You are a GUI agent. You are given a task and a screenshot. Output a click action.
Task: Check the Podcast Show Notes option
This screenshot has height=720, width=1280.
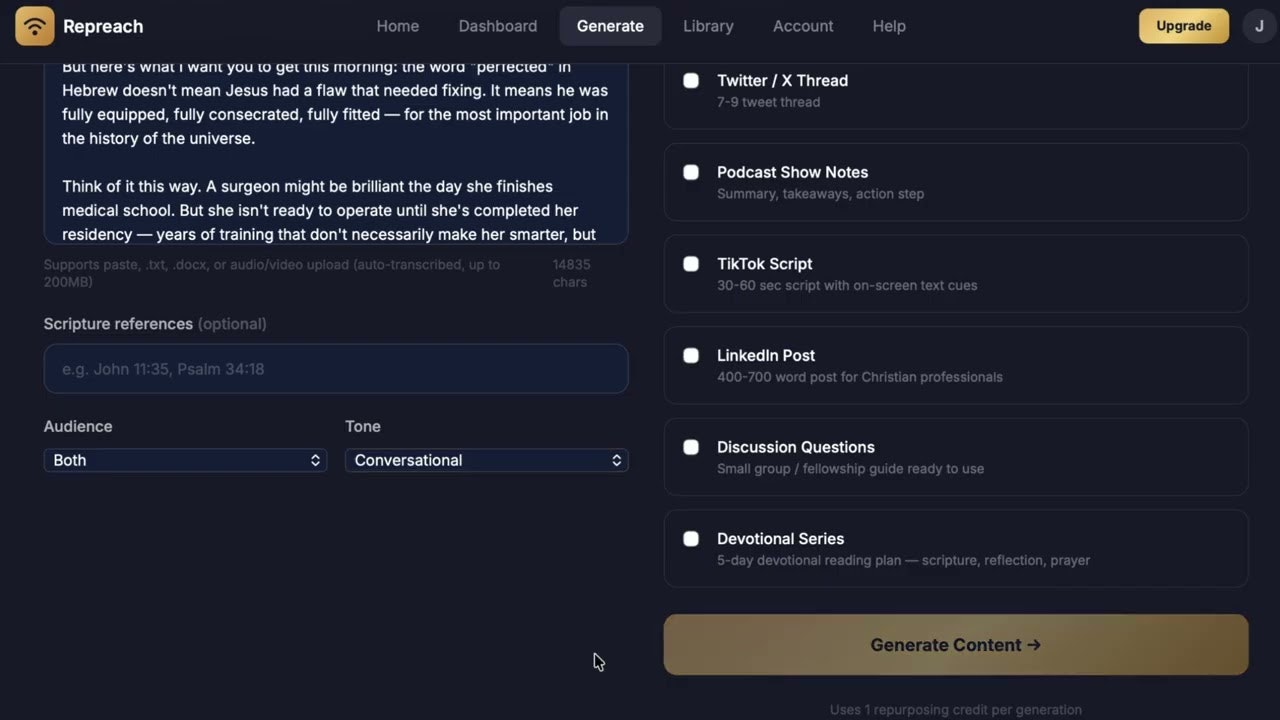tap(691, 172)
